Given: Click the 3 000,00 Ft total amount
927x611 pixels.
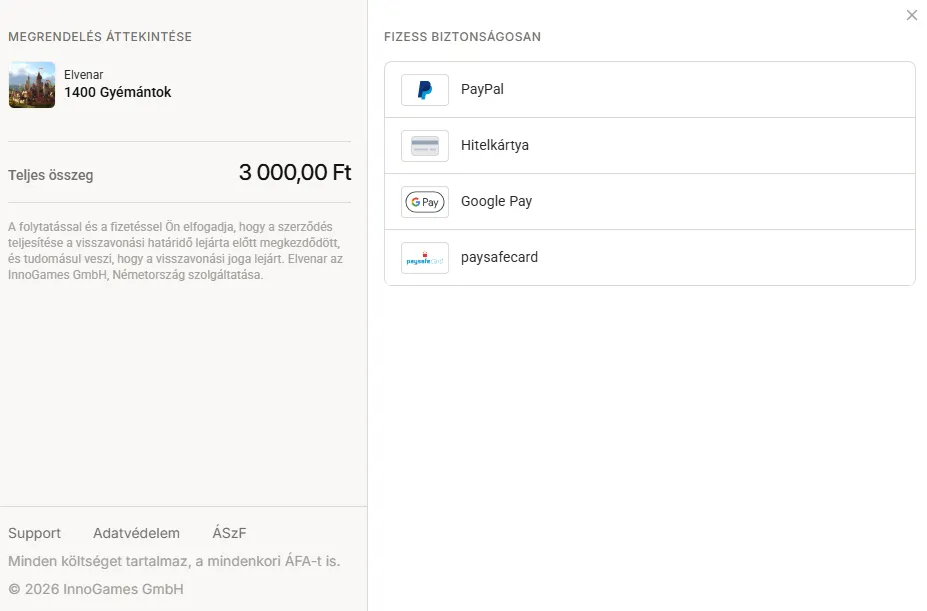Looking at the screenshot, I should click(x=295, y=173).
